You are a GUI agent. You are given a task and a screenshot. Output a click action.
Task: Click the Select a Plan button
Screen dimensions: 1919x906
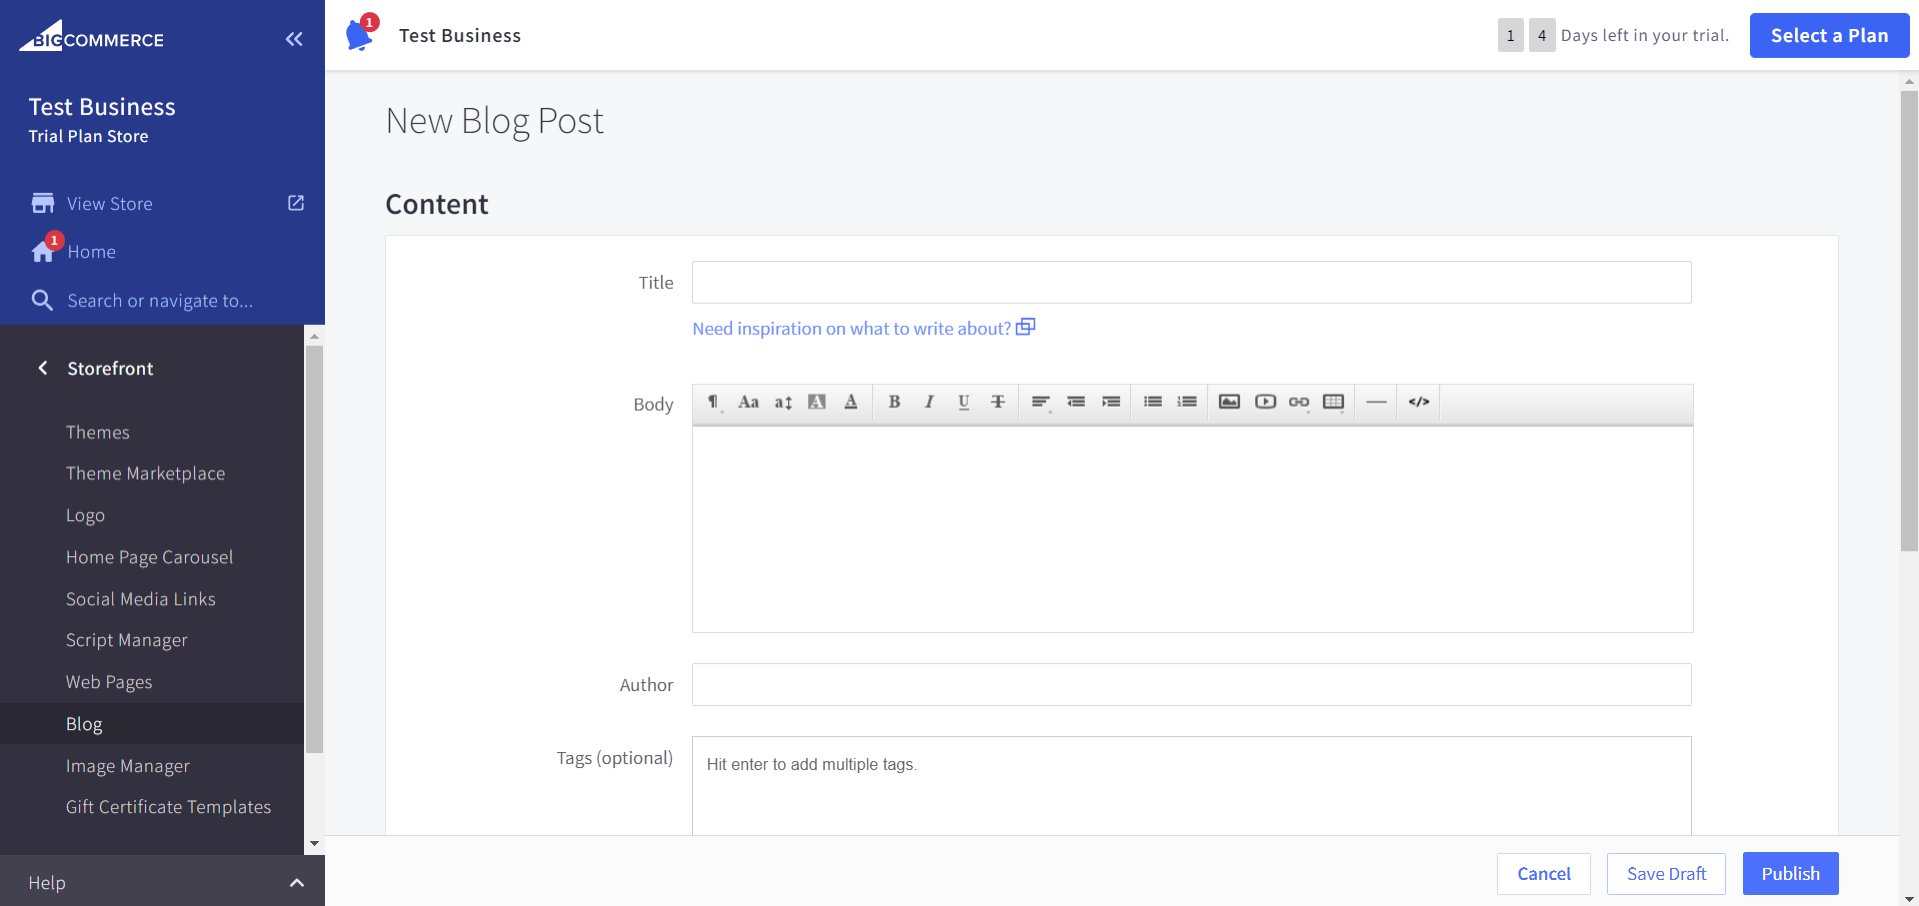(x=1829, y=36)
